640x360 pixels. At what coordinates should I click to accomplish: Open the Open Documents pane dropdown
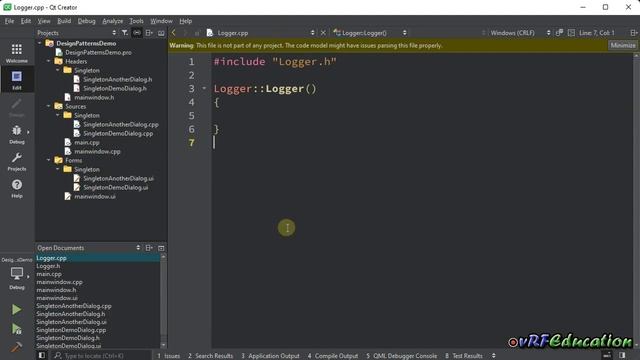[138, 248]
